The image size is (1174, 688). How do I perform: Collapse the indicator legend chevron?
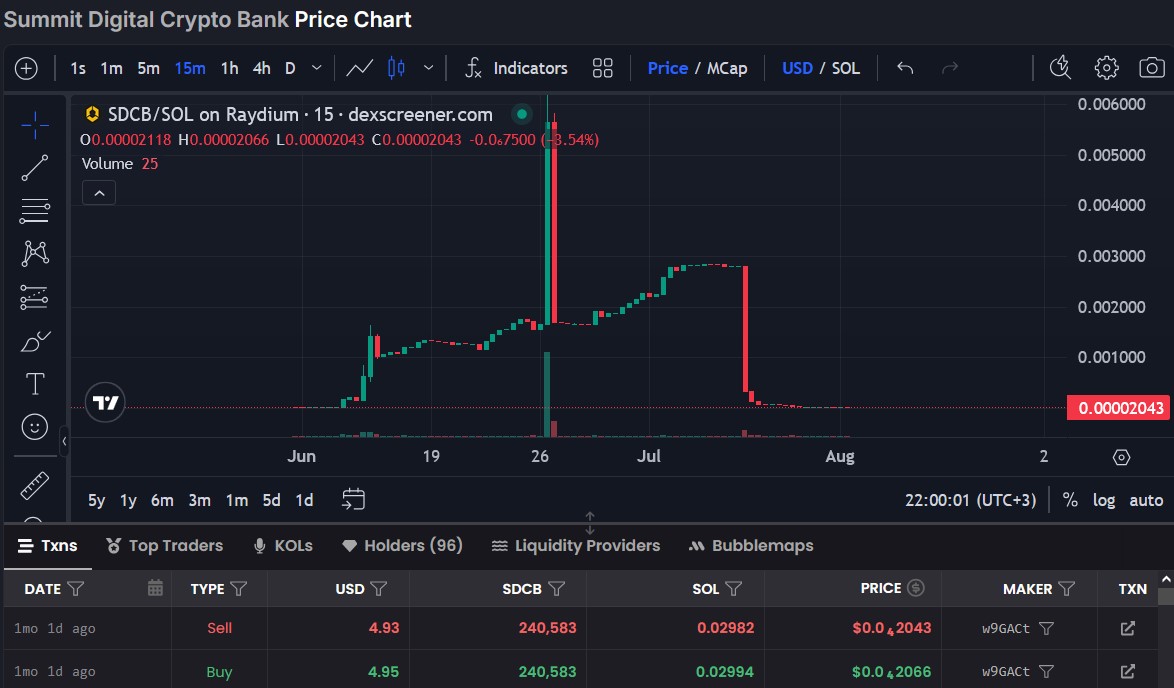point(99,193)
